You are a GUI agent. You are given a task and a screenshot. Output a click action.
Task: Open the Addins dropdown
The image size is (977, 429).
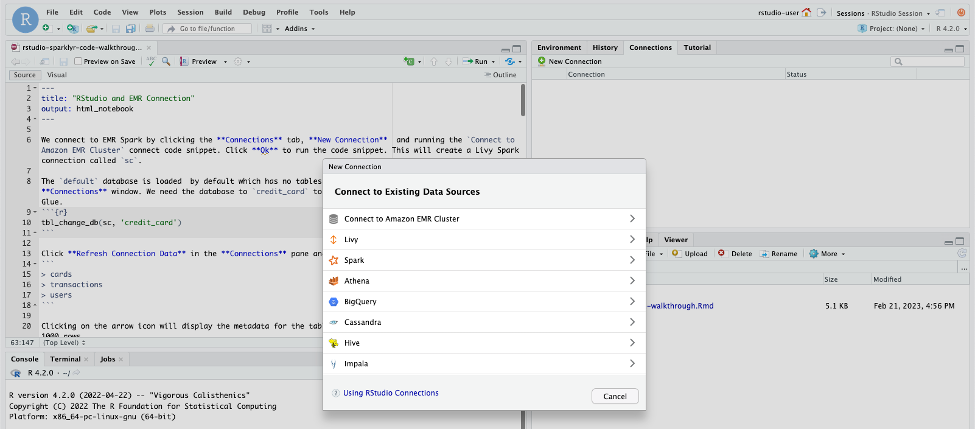coord(300,29)
